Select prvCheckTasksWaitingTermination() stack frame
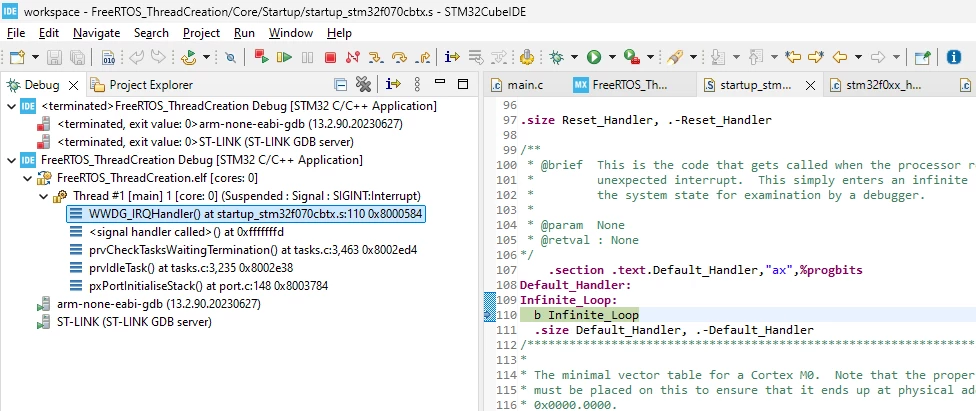Screen dimensions: 976x411 pos(243,250)
